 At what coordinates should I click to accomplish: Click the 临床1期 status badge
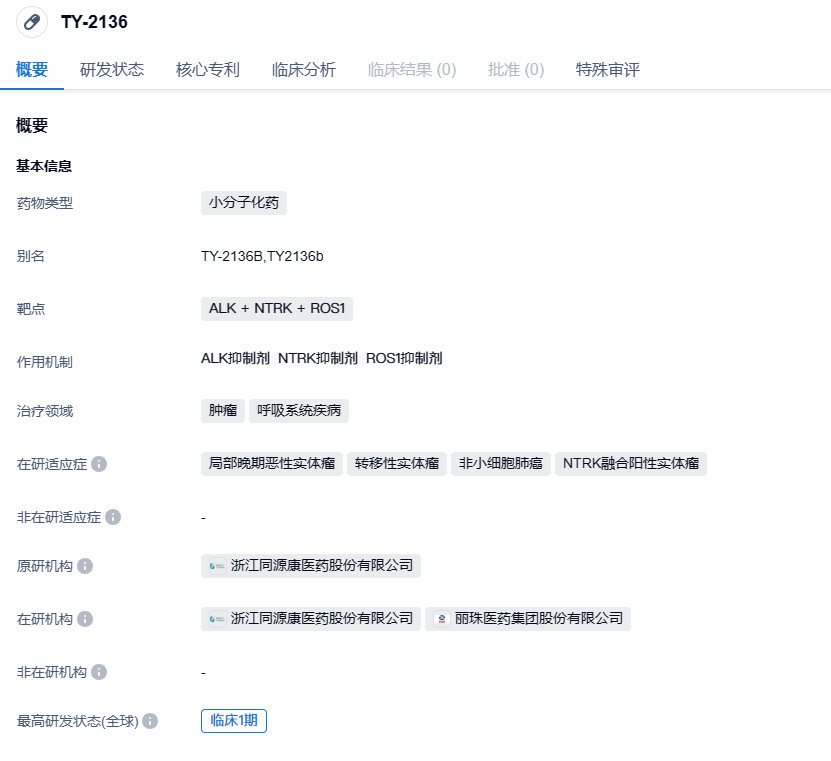234,721
